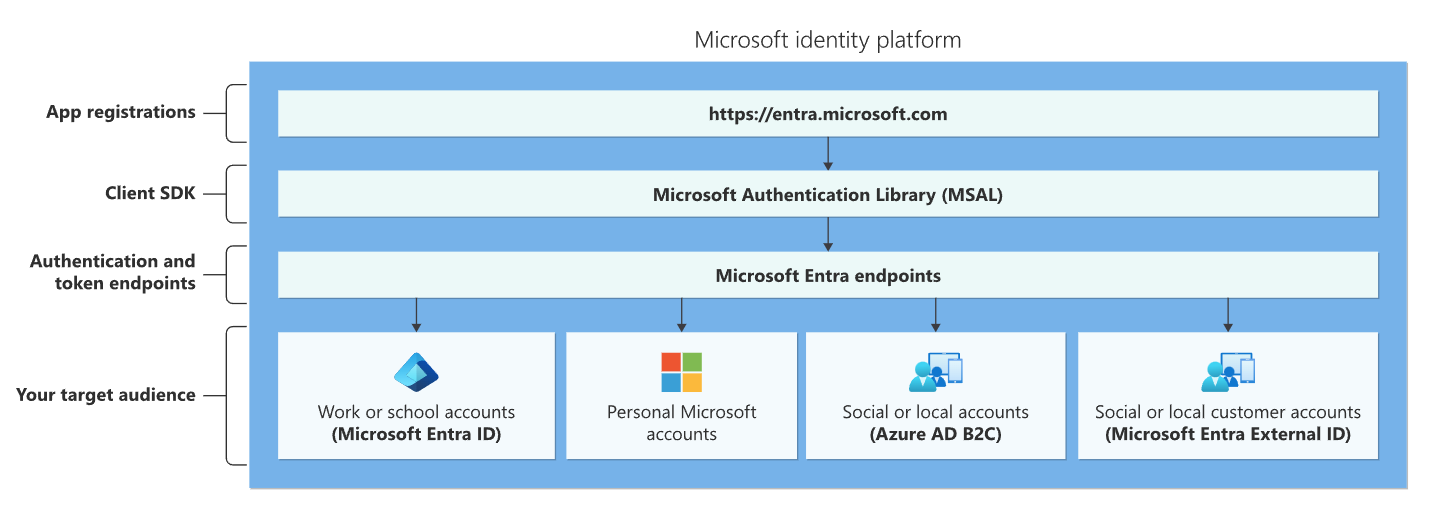Screen dimensions: 1455x525
Task: Click the App registrations label
Action: tap(121, 112)
